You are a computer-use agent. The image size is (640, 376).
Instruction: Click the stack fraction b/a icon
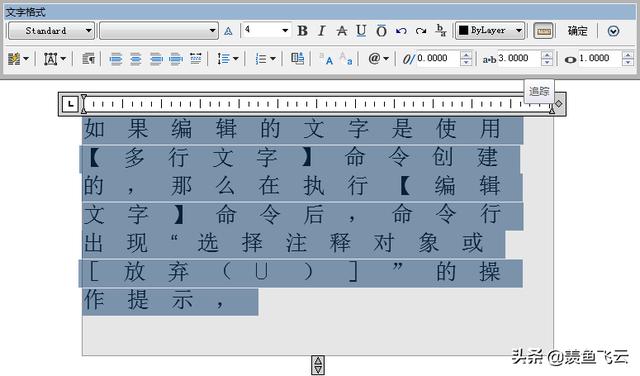pyautogui.click(x=441, y=31)
